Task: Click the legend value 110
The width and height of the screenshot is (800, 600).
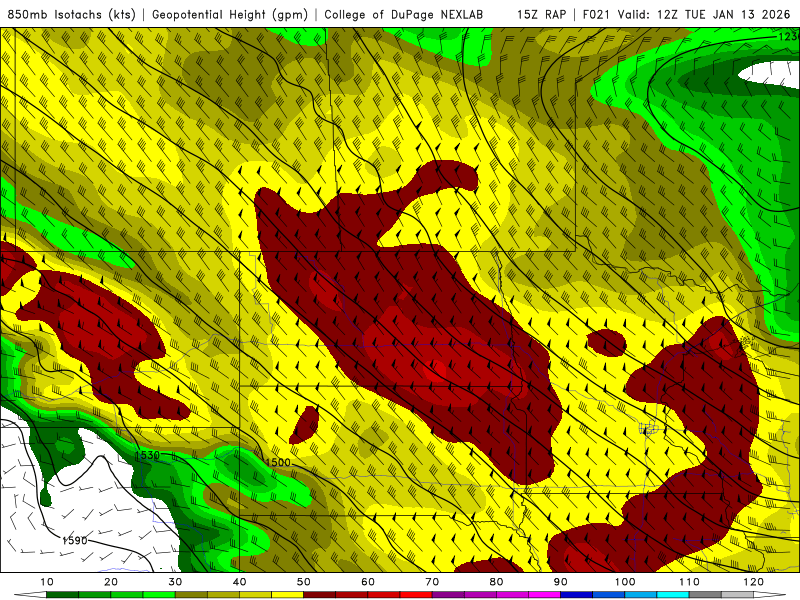Action: (689, 582)
